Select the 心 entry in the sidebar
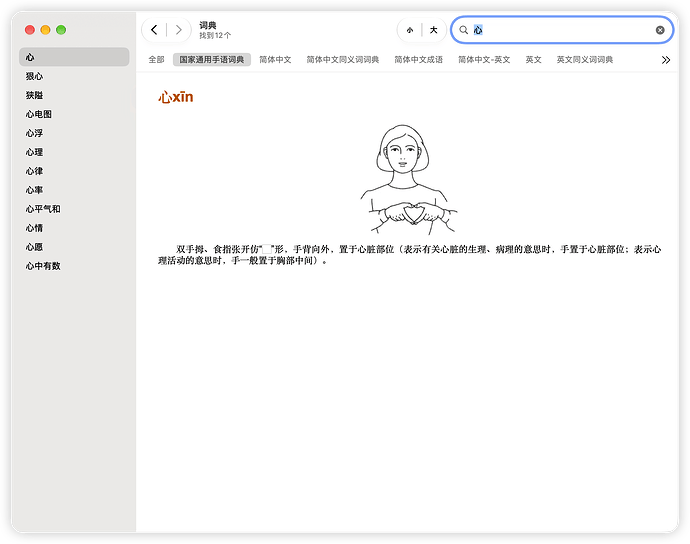This screenshot has width=690, height=544. [74, 57]
